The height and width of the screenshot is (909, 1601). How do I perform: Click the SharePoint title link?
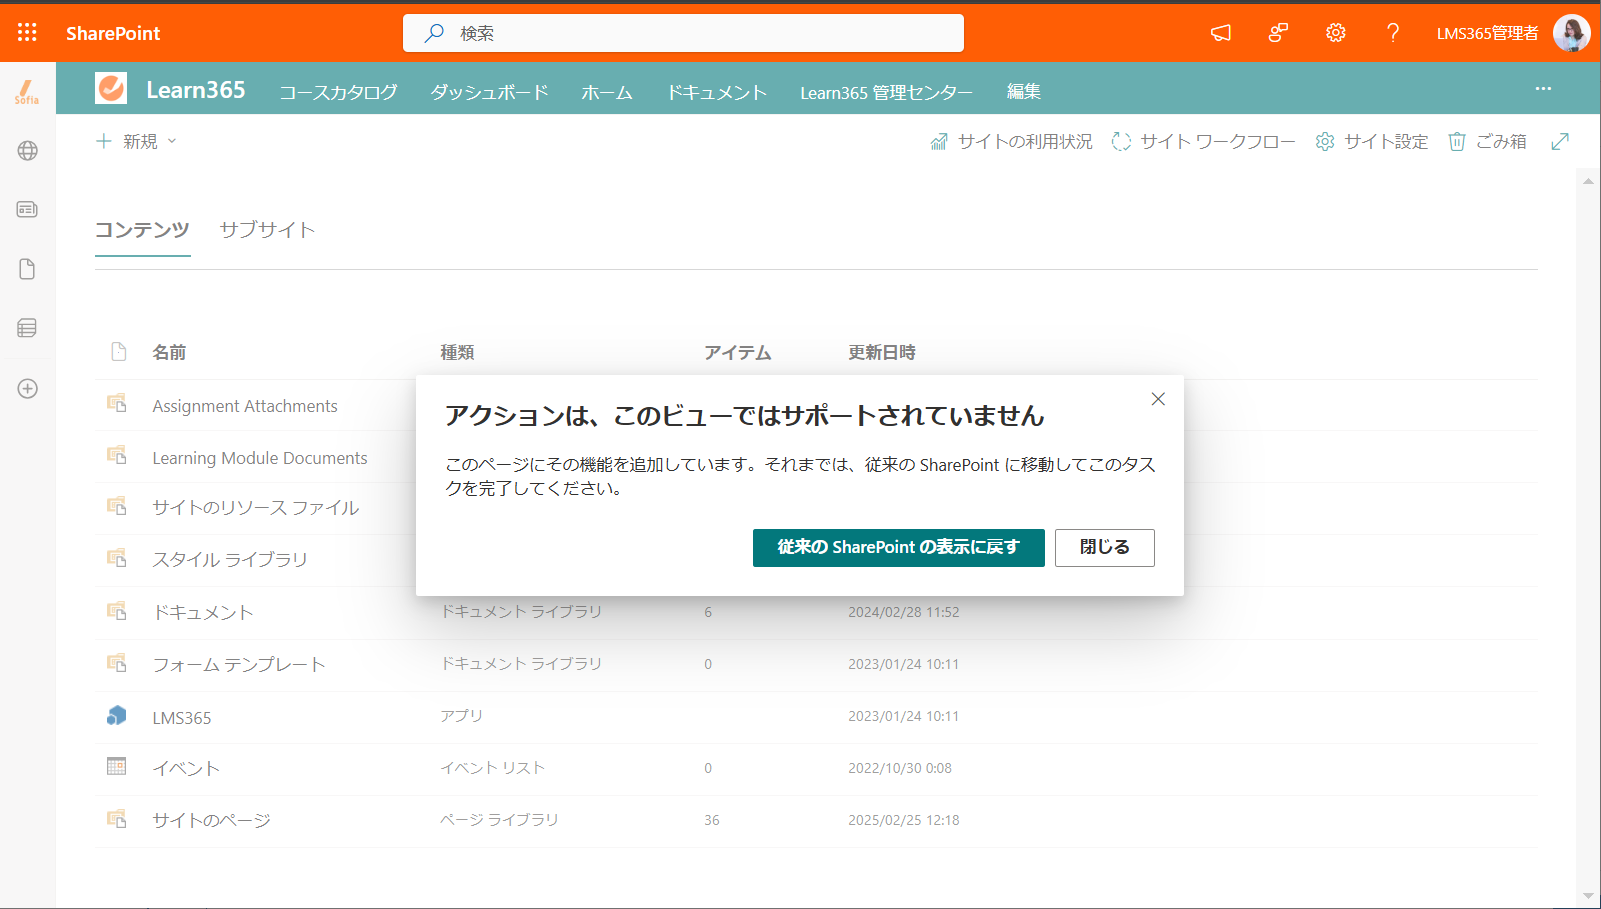[x=113, y=33]
